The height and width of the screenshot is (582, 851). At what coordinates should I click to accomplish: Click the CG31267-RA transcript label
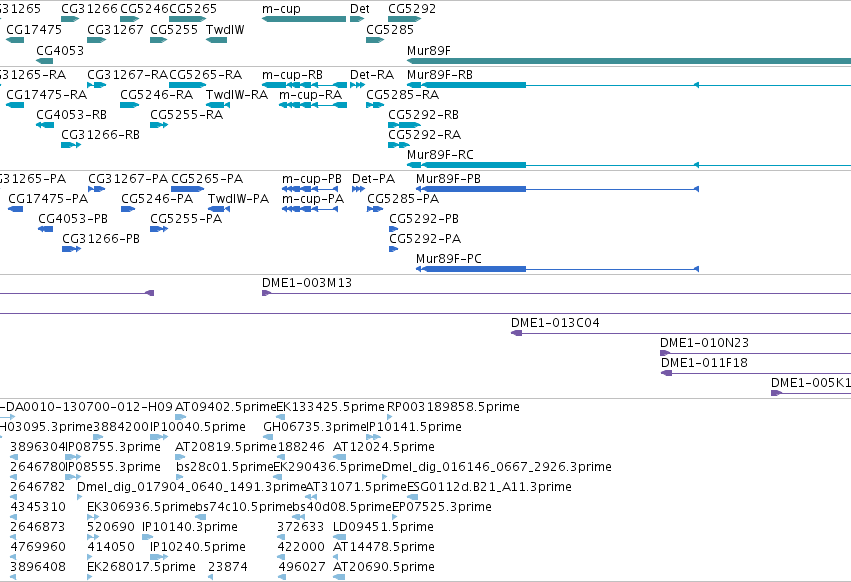tap(128, 74)
